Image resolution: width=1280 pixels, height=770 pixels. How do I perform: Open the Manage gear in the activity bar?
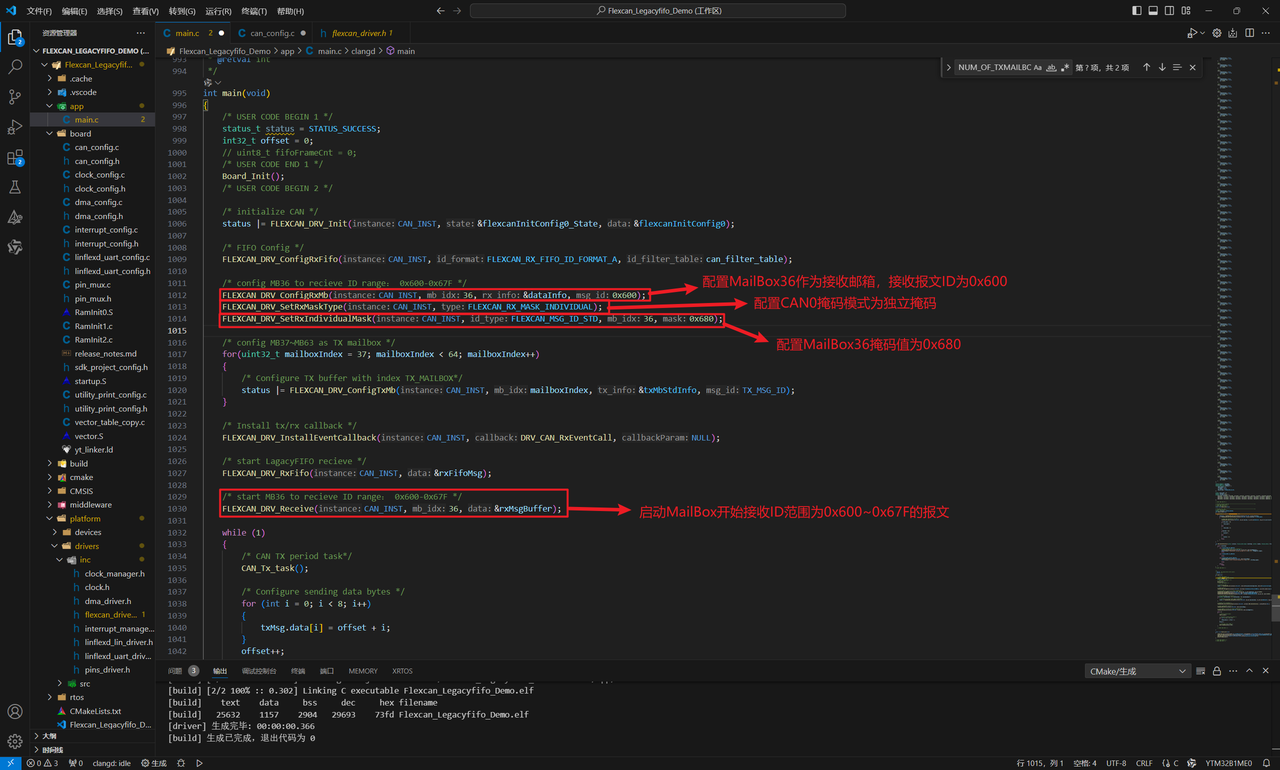pyautogui.click(x=15, y=741)
